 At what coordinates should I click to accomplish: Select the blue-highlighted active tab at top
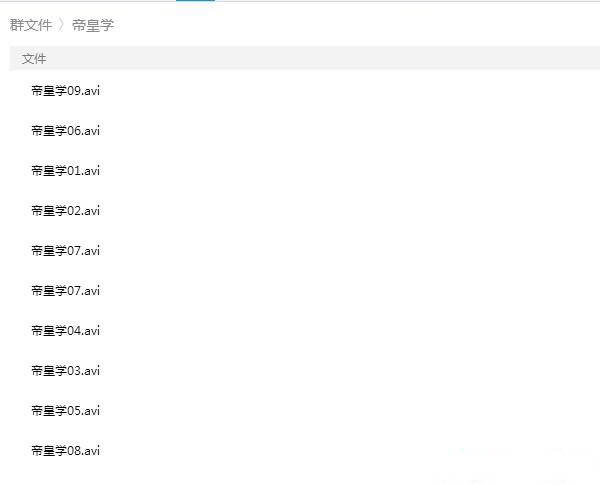pos(195,1)
